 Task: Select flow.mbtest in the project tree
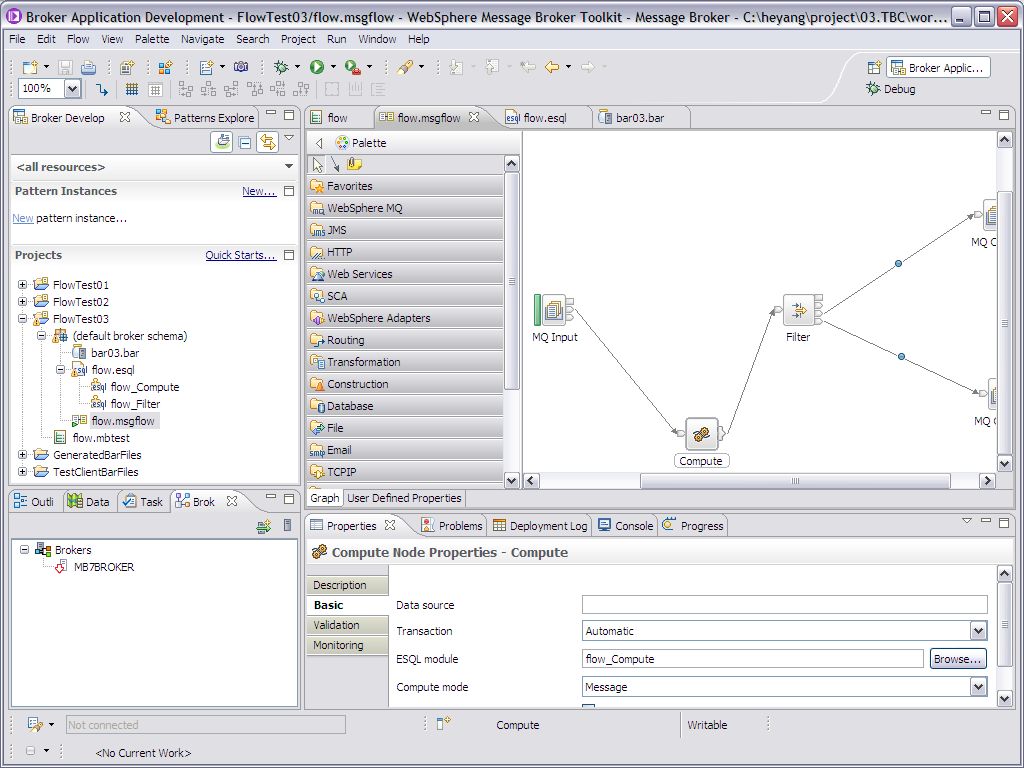click(101, 438)
